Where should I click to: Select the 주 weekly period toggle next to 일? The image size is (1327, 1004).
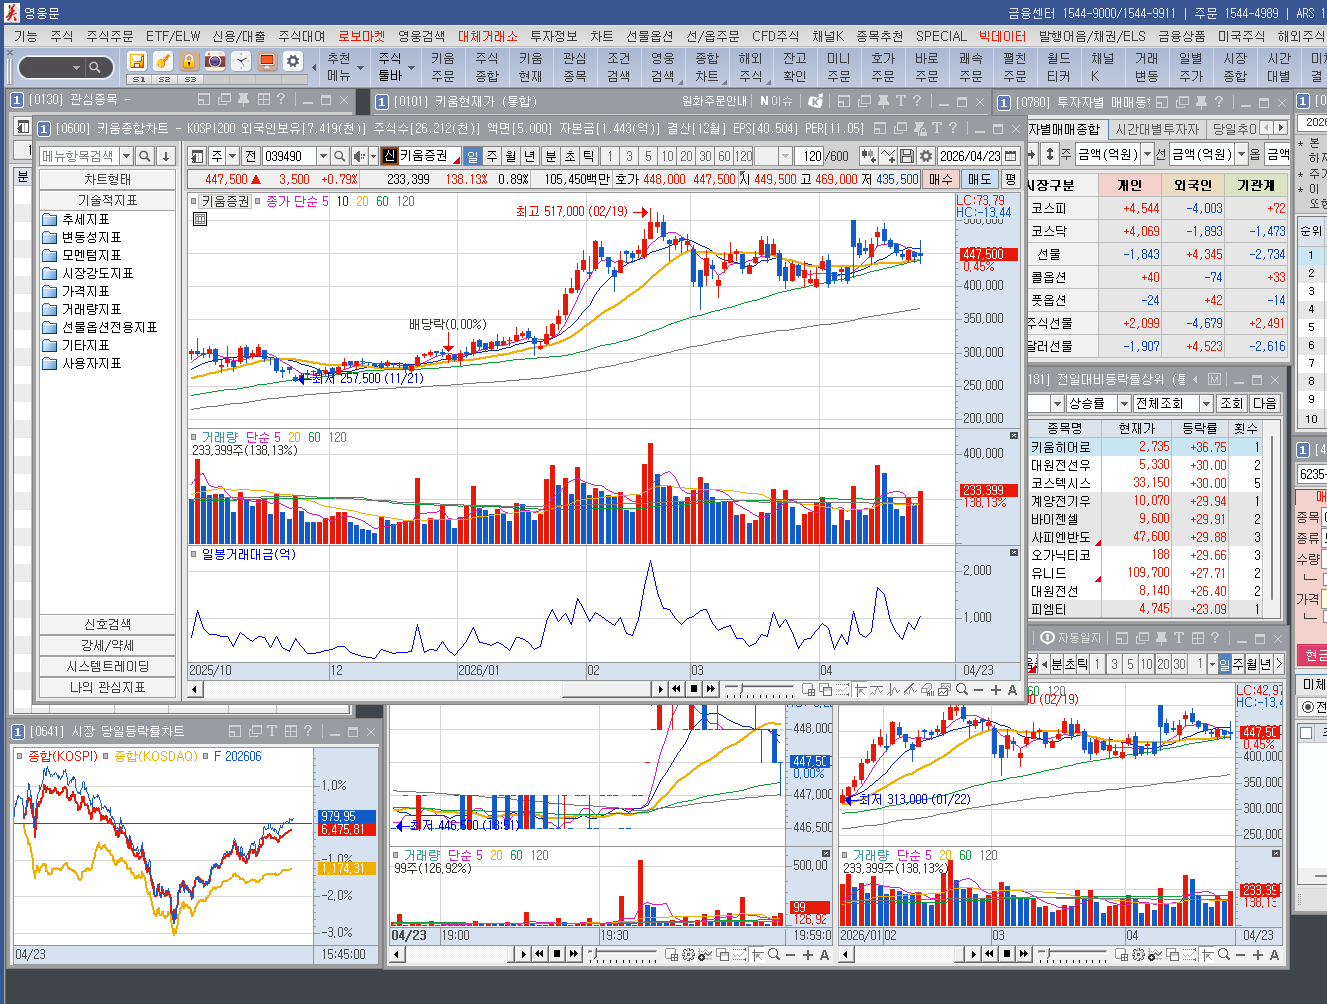491,156
